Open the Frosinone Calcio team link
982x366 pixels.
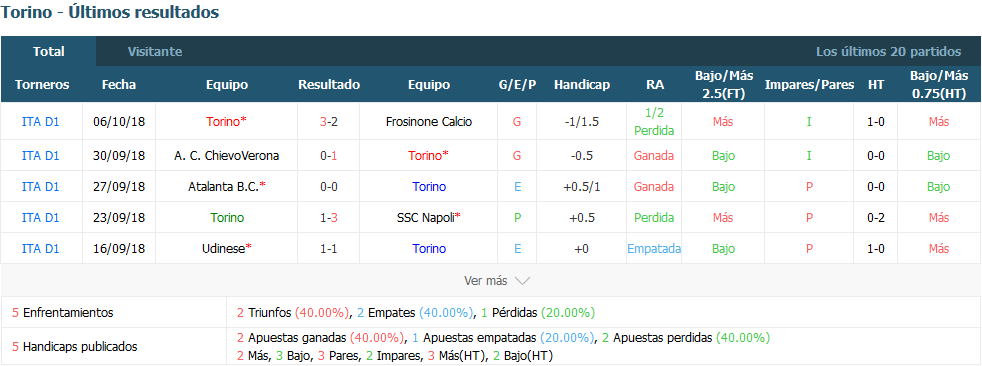pyautogui.click(x=428, y=122)
